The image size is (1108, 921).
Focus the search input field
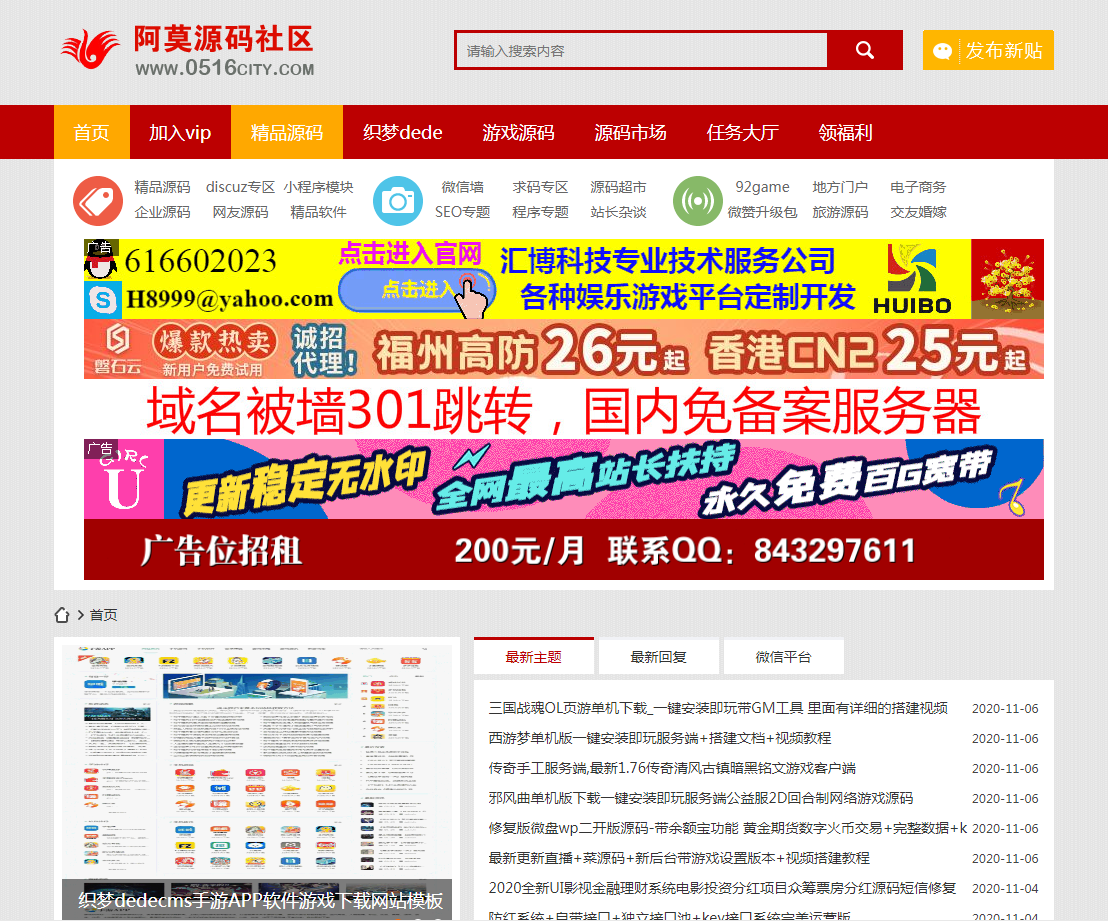(x=642, y=50)
